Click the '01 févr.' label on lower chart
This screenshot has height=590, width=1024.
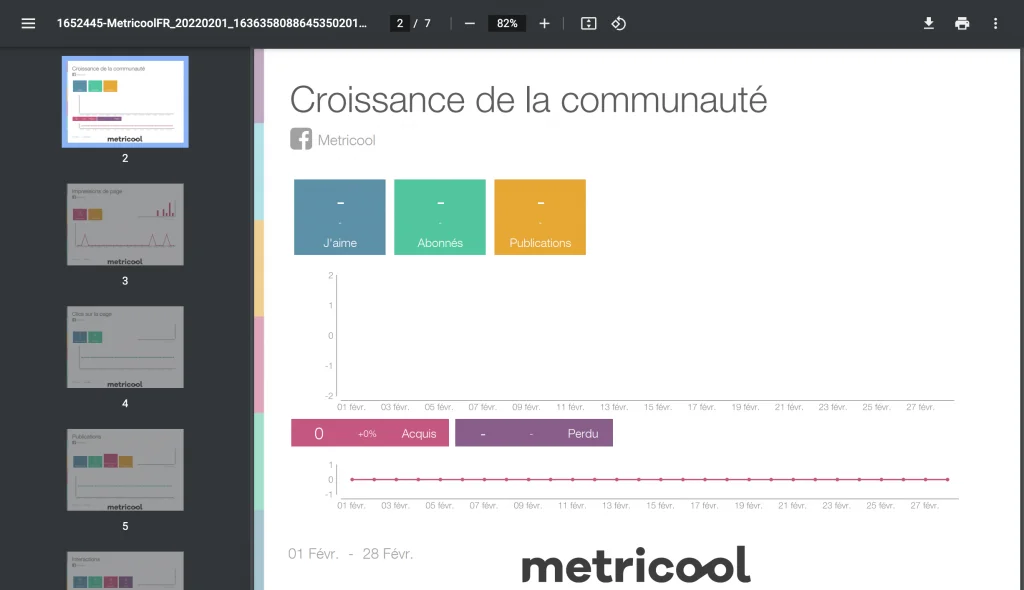coord(351,506)
